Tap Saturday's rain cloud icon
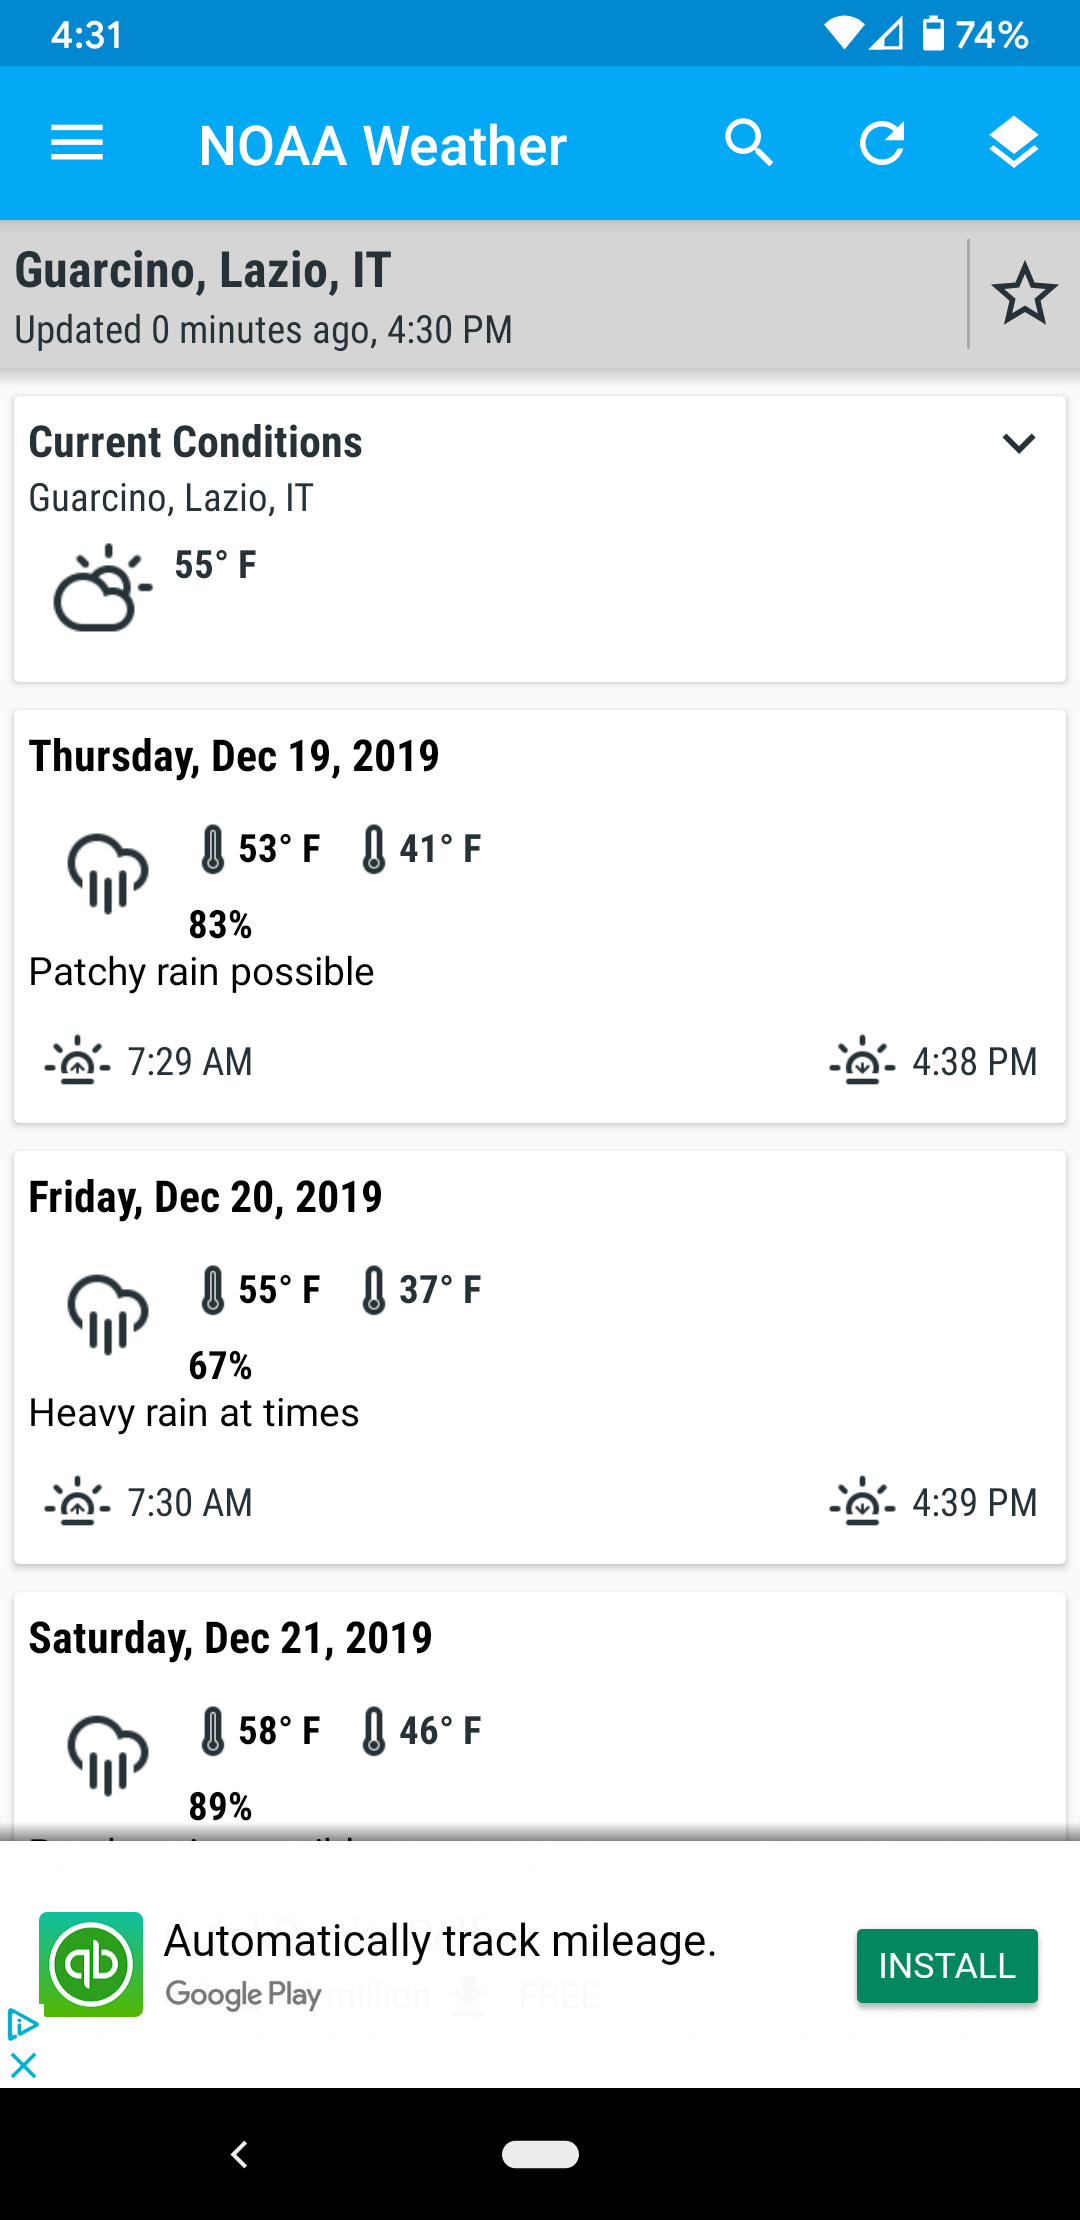The image size is (1080, 2220). [108, 1753]
